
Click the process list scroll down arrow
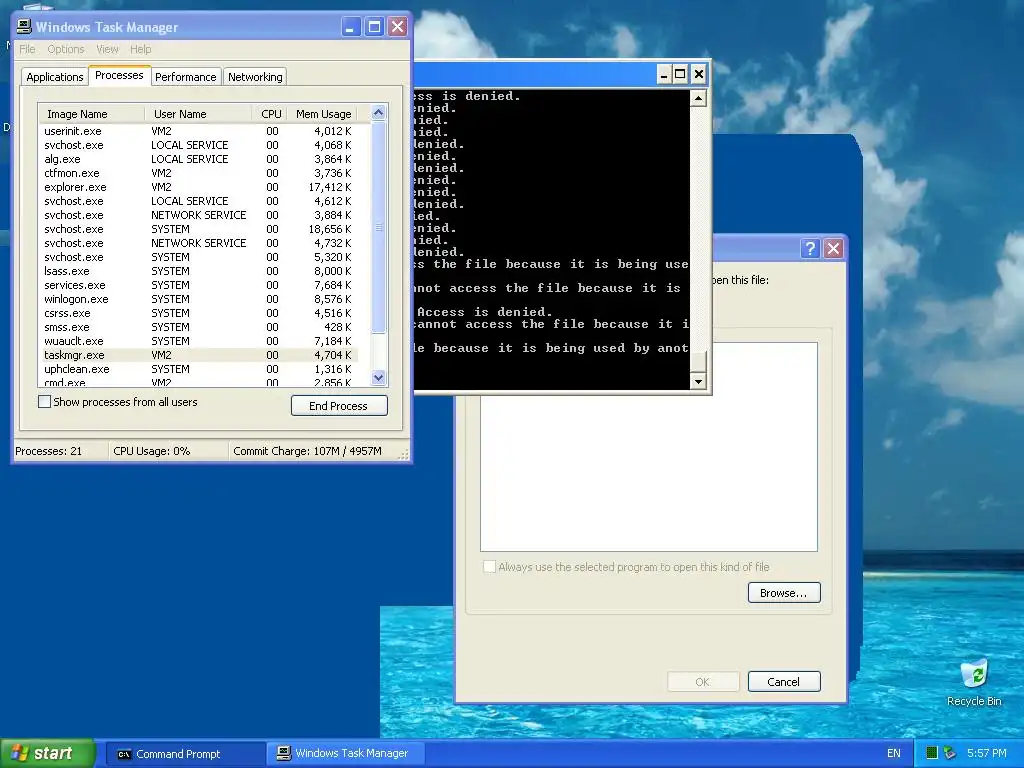pyautogui.click(x=379, y=377)
